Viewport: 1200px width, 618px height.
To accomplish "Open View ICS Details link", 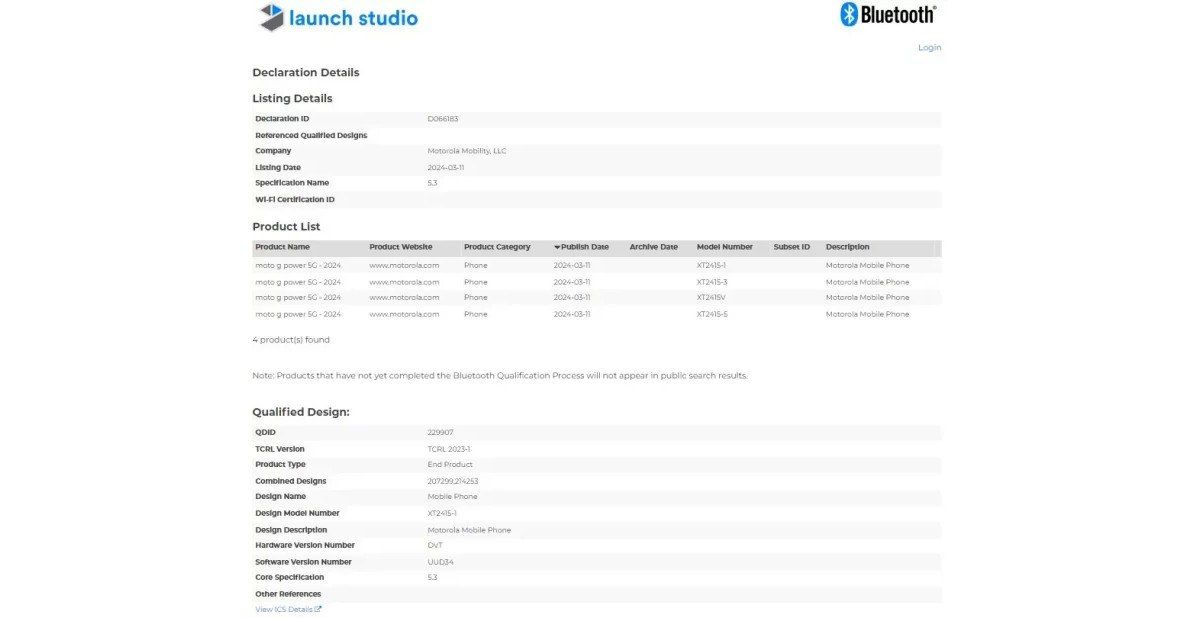I will pyautogui.click(x=288, y=609).
